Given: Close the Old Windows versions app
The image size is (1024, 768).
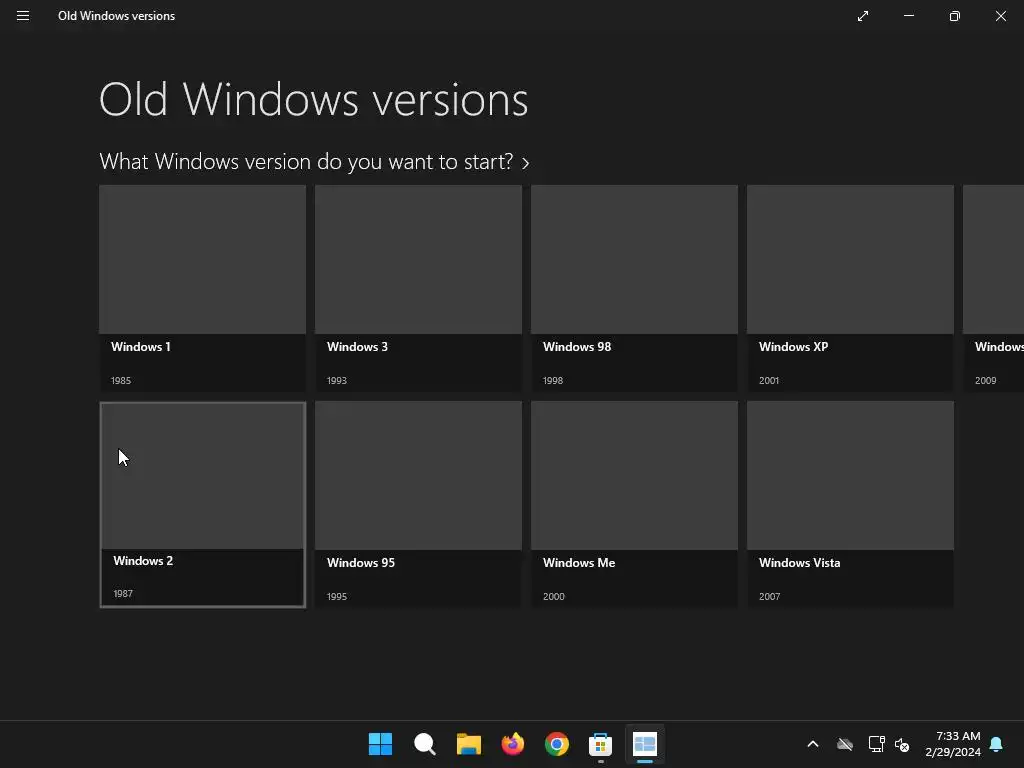Looking at the screenshot, I should pos(1000,16).
